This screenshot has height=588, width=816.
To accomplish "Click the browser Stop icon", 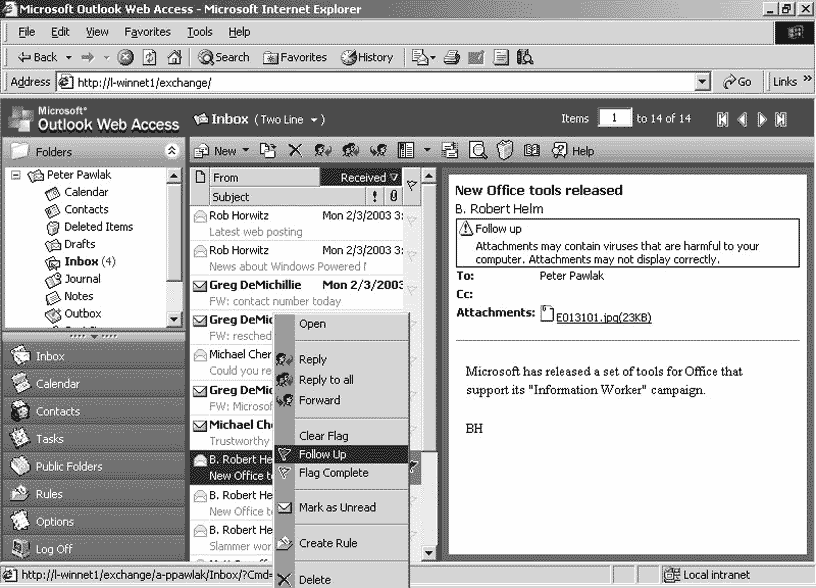I will [x=125, y=57].
